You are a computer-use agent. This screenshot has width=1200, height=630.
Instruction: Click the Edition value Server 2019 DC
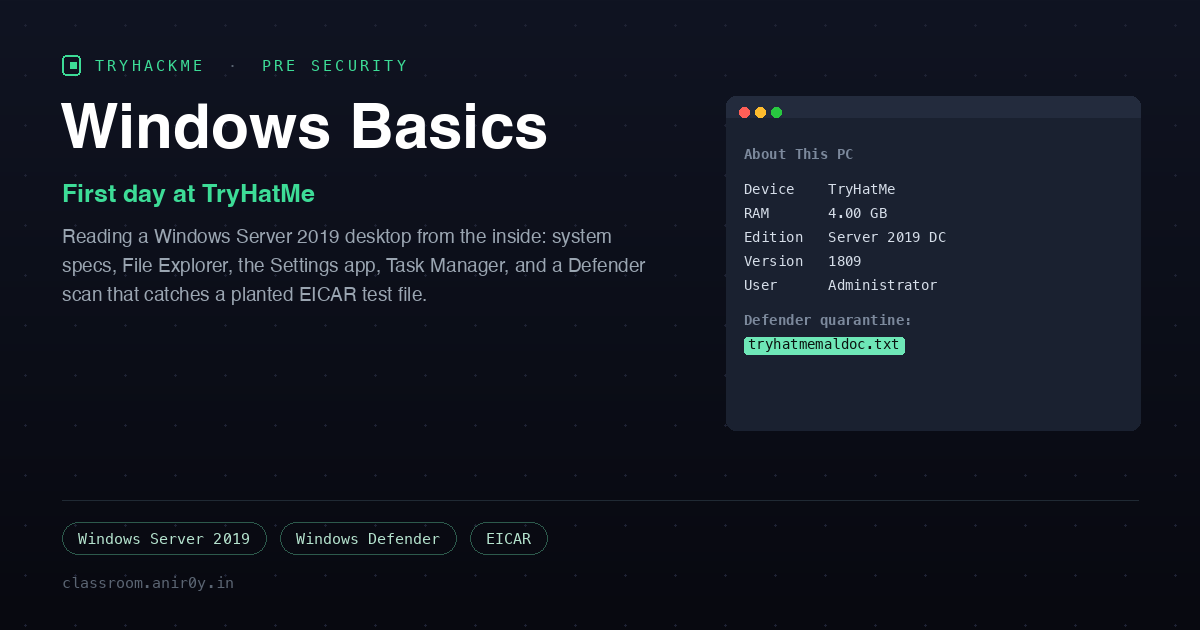click(887, 237)
